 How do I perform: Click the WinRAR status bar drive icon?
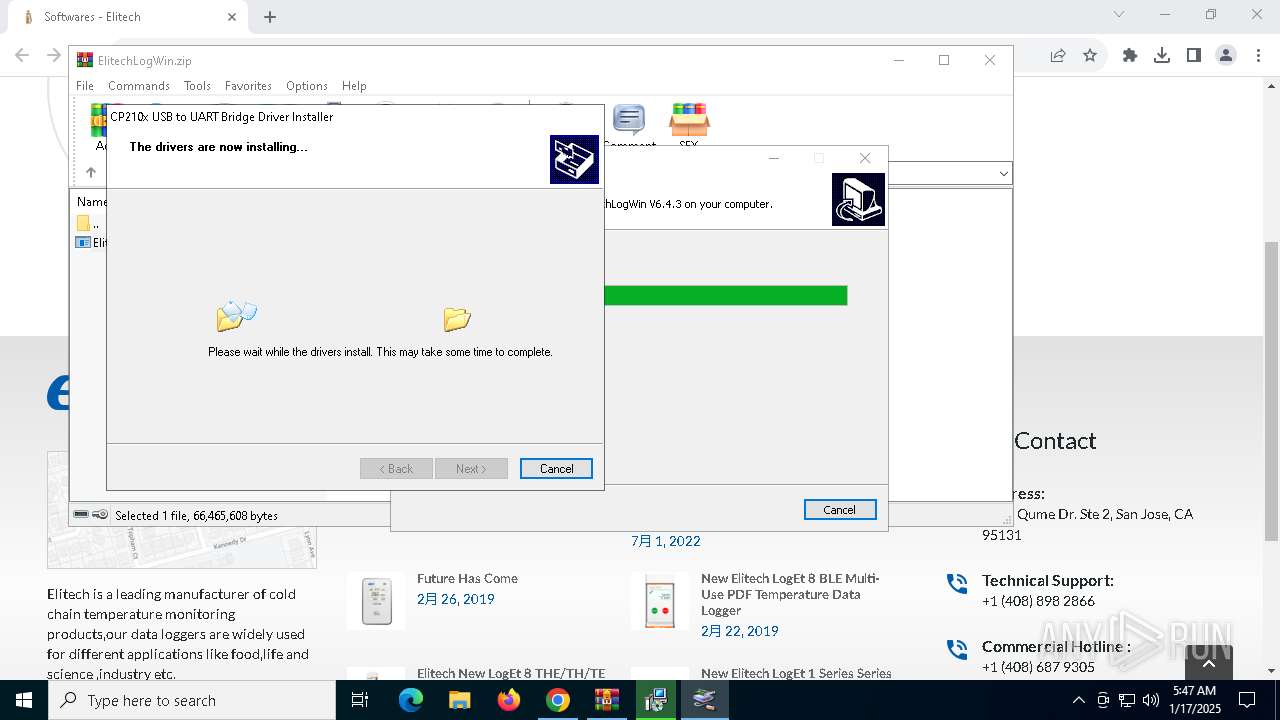click(81, 514)
